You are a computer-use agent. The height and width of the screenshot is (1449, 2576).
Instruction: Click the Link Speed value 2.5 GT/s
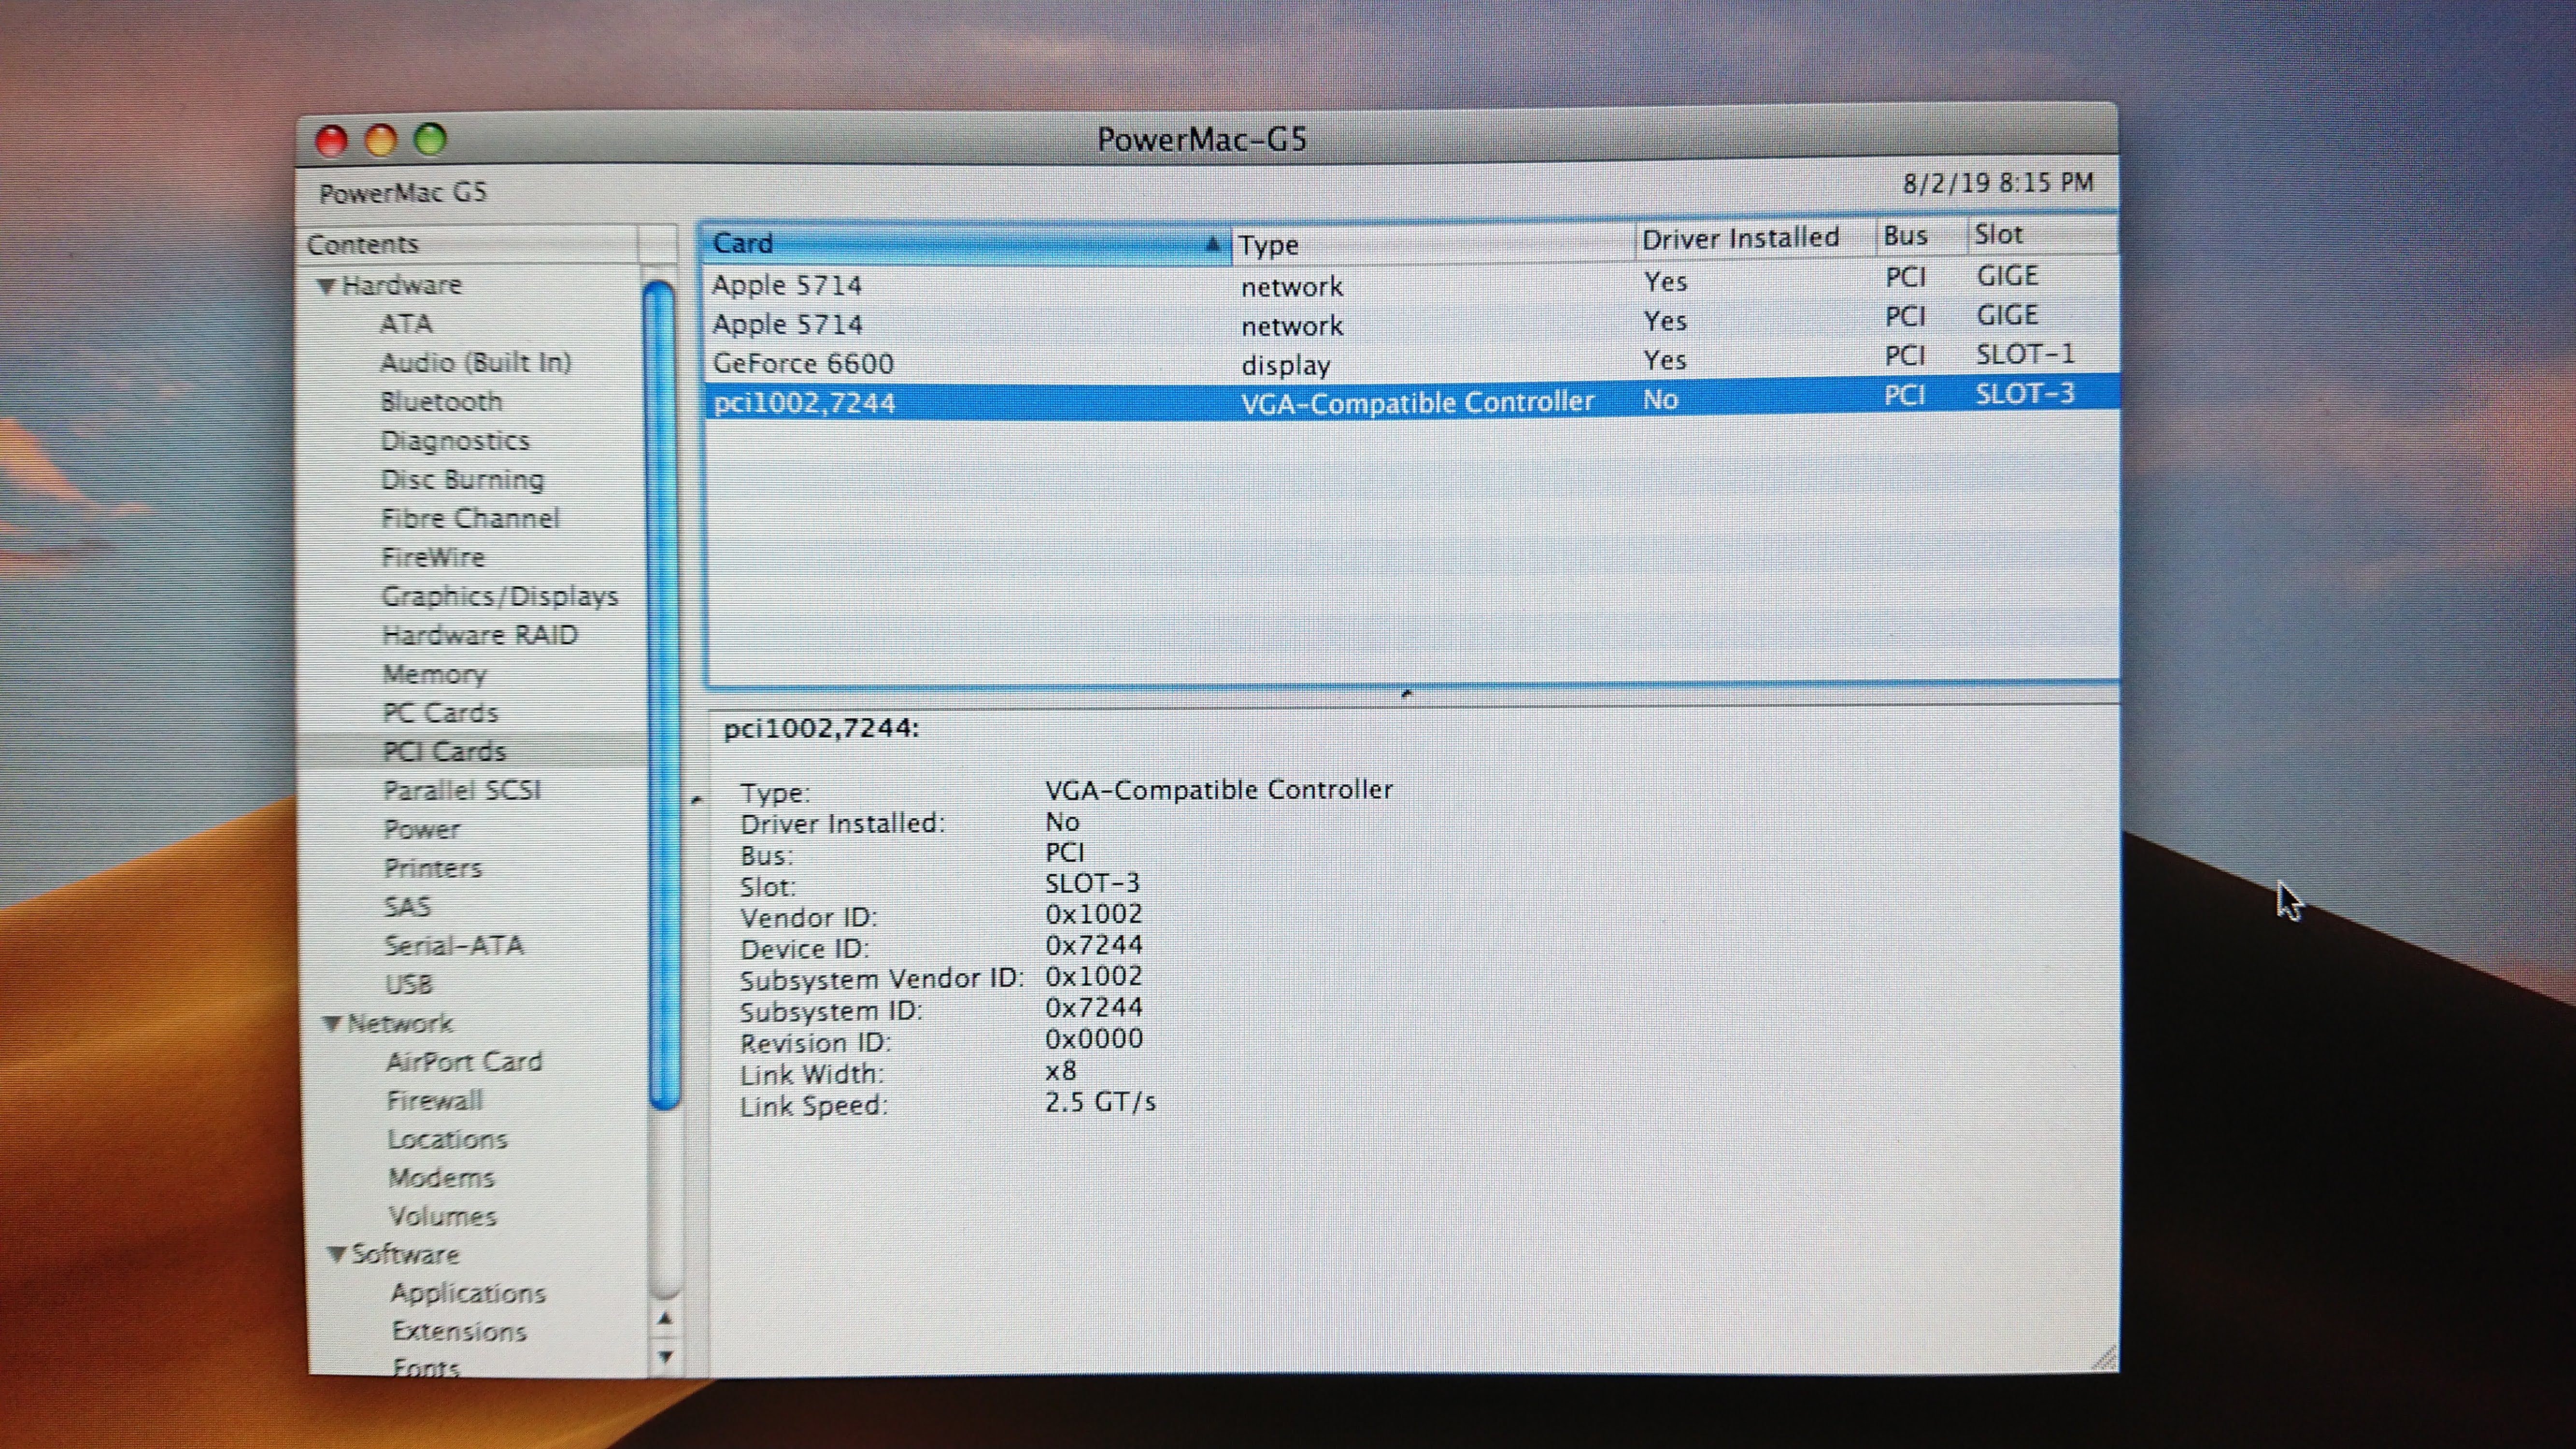click(1101, 1102)
